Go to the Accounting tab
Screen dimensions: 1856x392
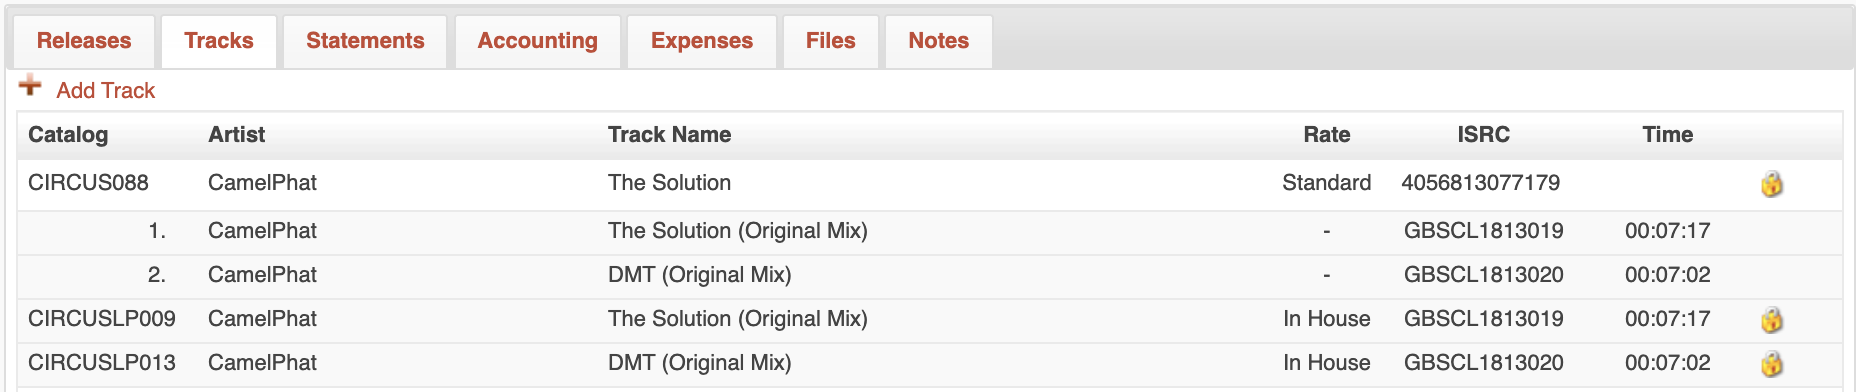pyautogui.click(x=538, y=41)
